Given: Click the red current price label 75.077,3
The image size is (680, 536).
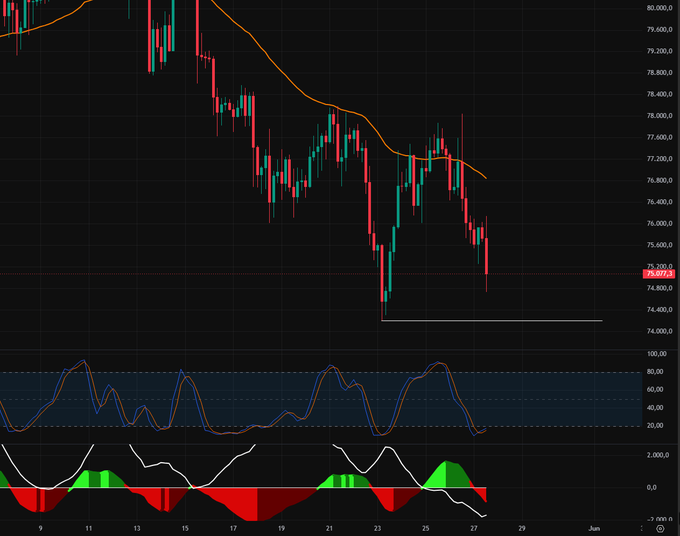Looking at the screenshot, I should coord(659,274).
